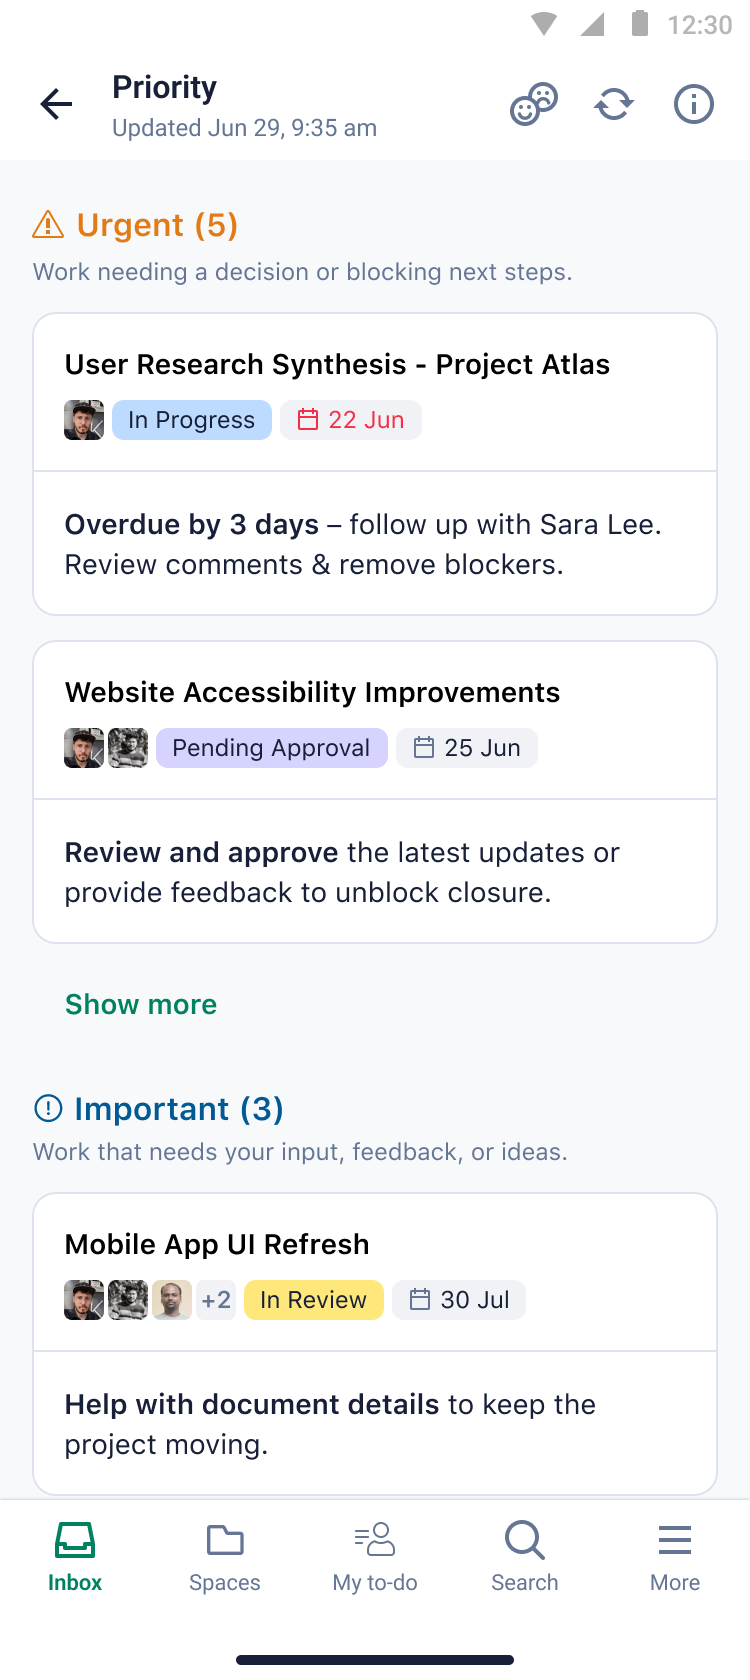Viewport: 750px width, 1680px height.
Task: Expand Urgent list with Show more
Action: [x=141, y=1004]
